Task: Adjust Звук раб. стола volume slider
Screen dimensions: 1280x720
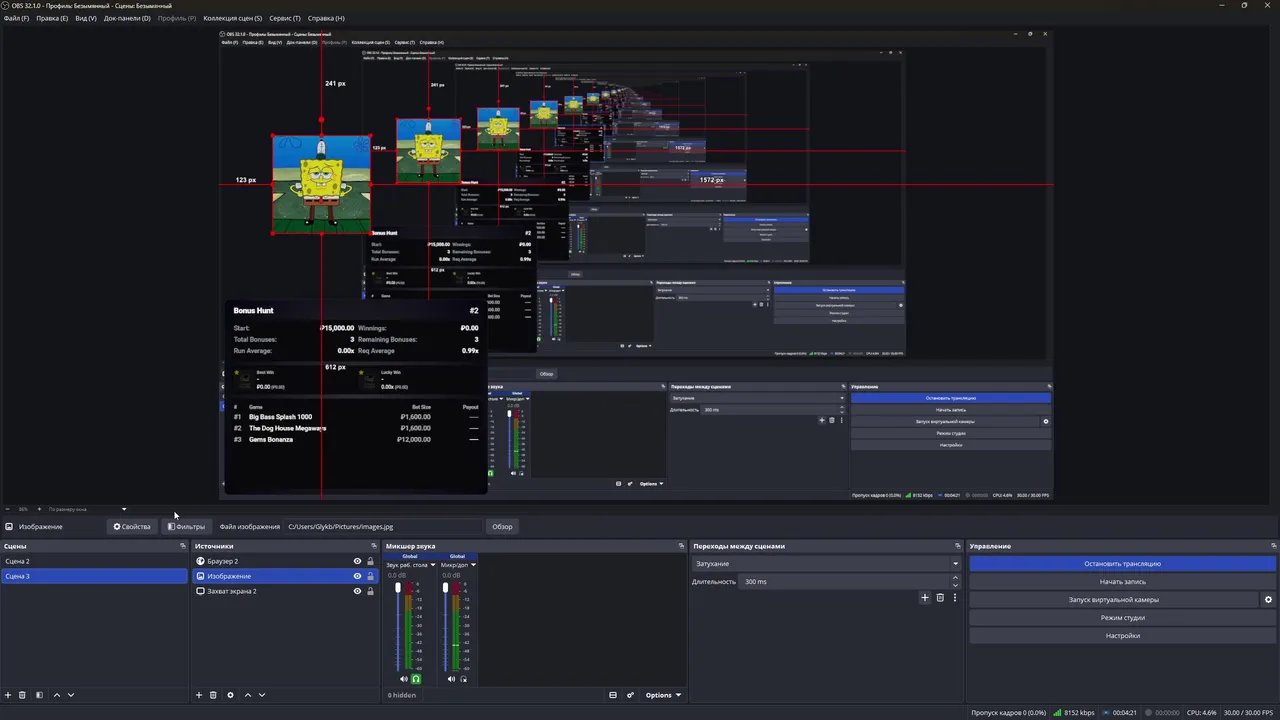Action: 398,626
